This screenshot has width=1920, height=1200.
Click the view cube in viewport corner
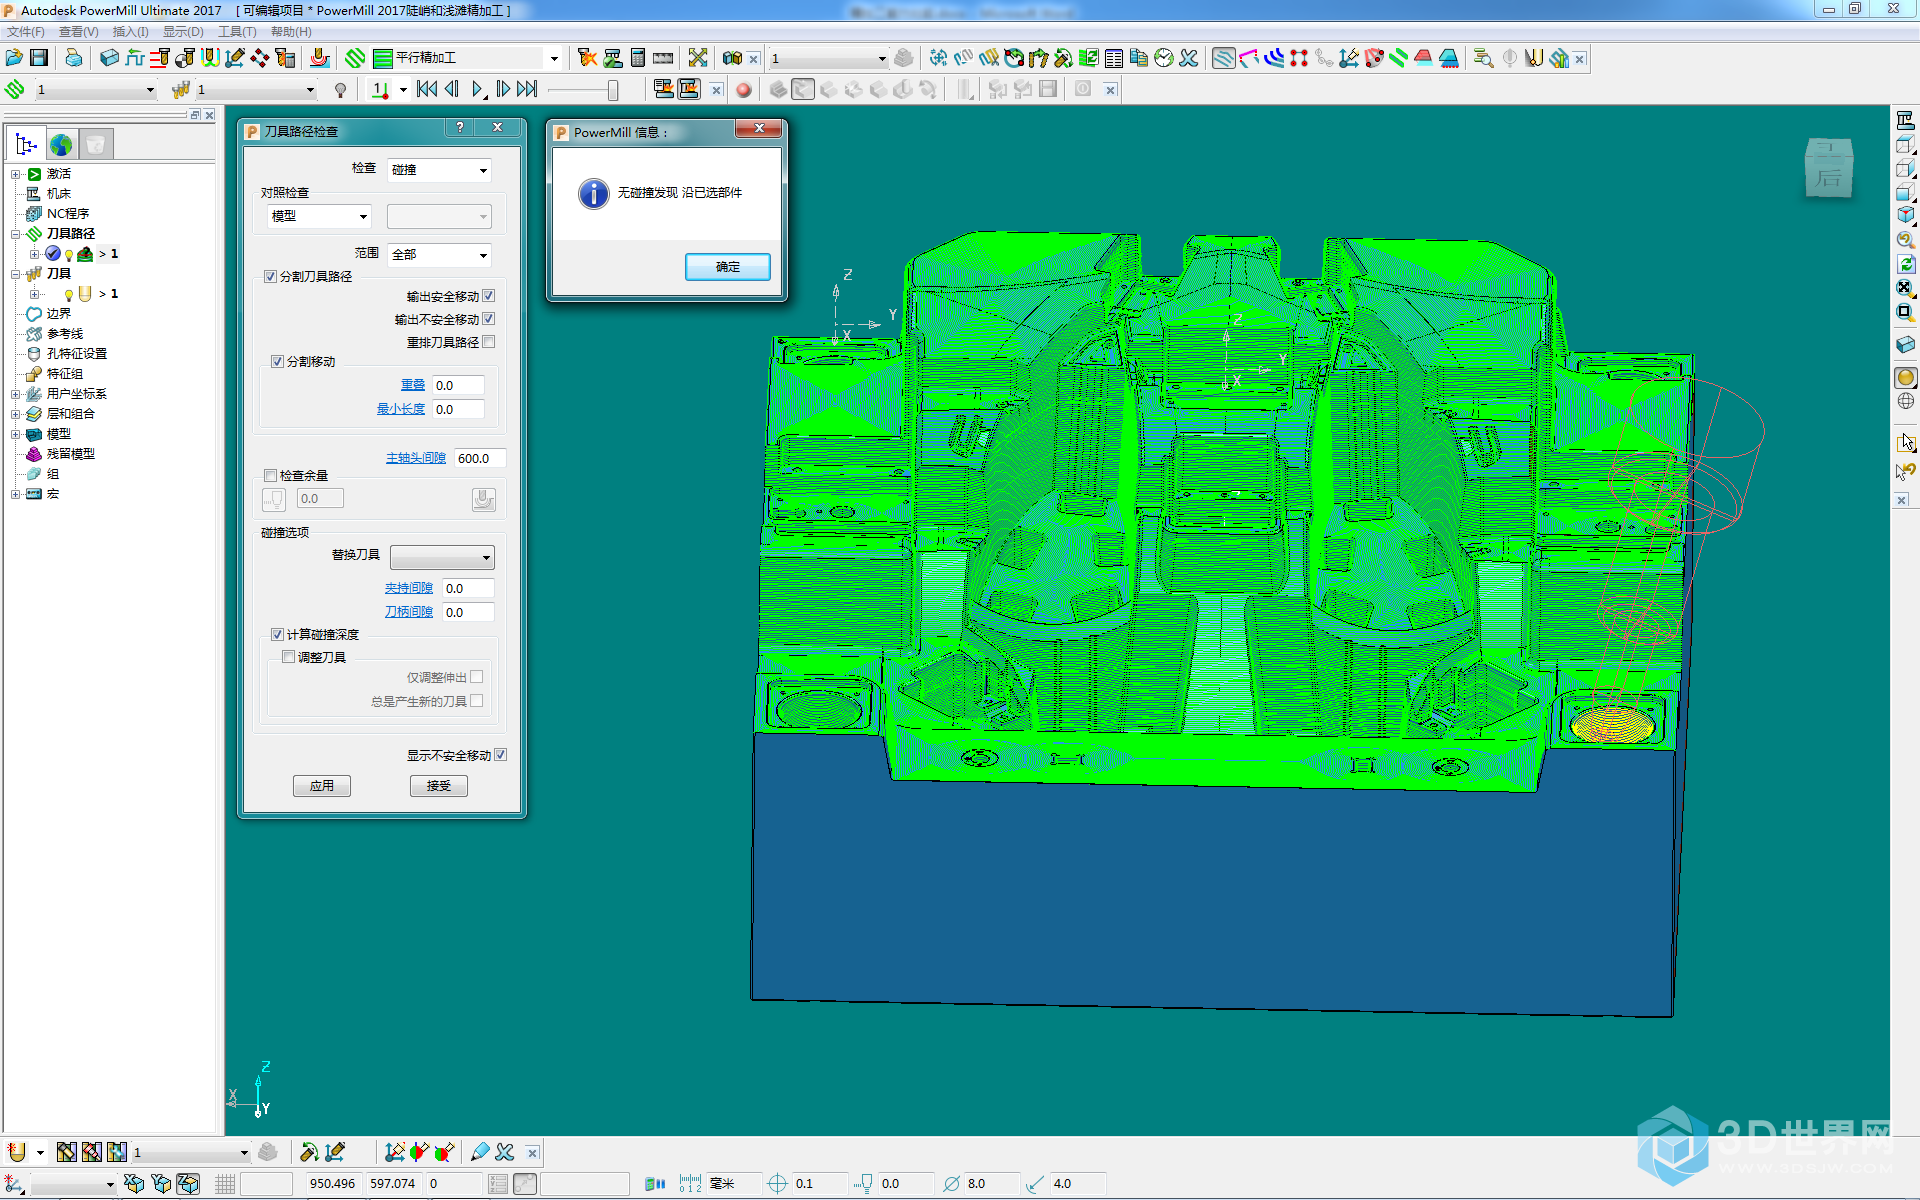(x=1829, y=168)
